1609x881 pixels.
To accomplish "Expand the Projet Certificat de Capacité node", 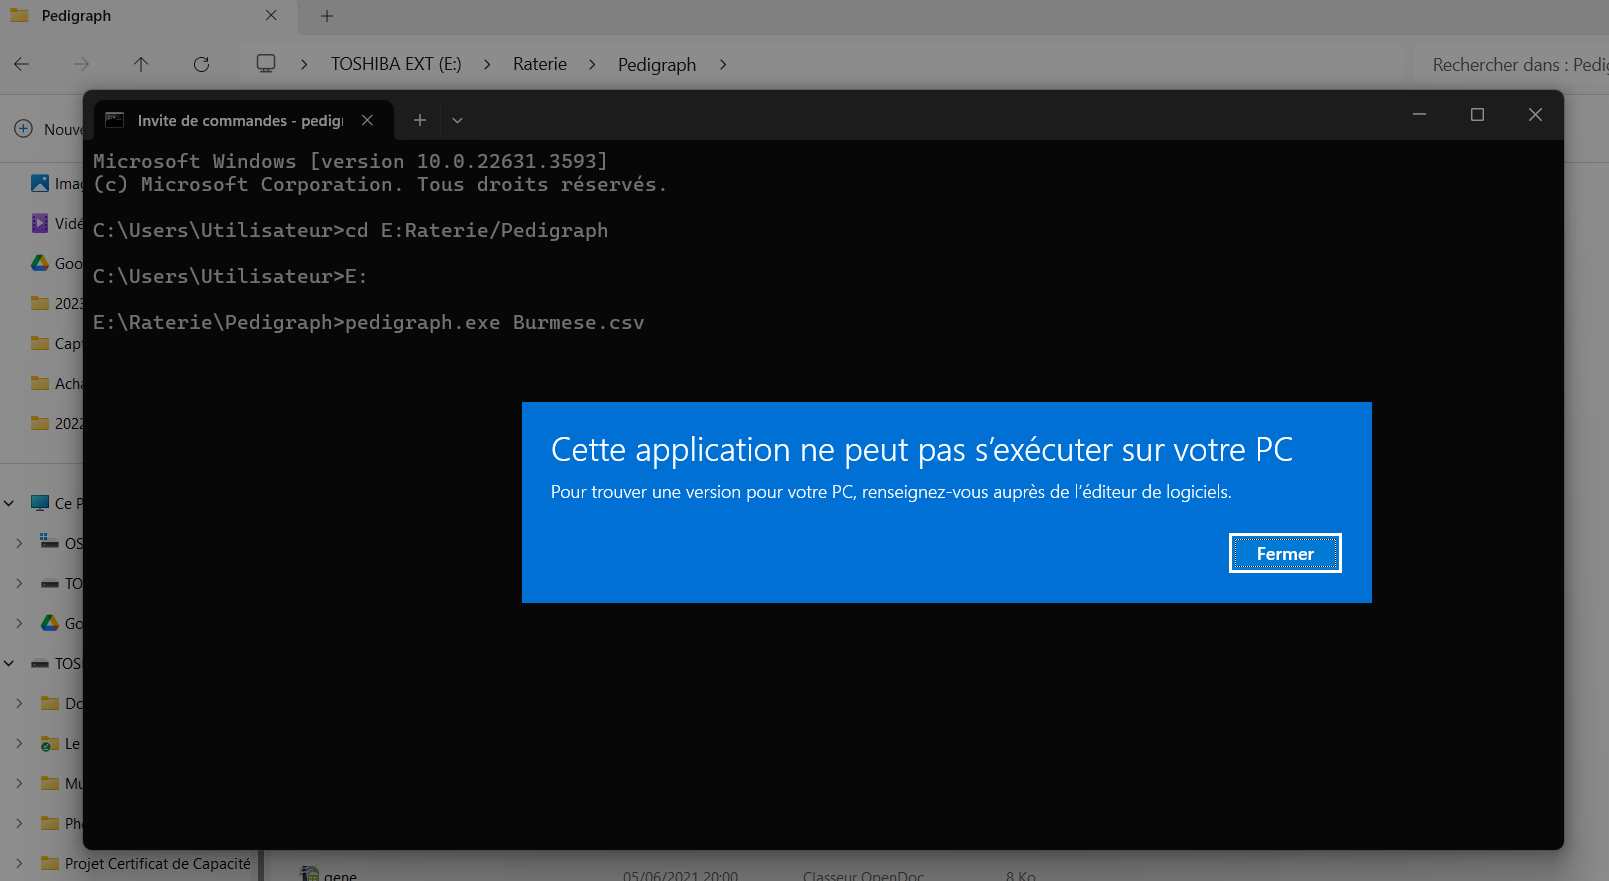I will click(x=19, y=863).
